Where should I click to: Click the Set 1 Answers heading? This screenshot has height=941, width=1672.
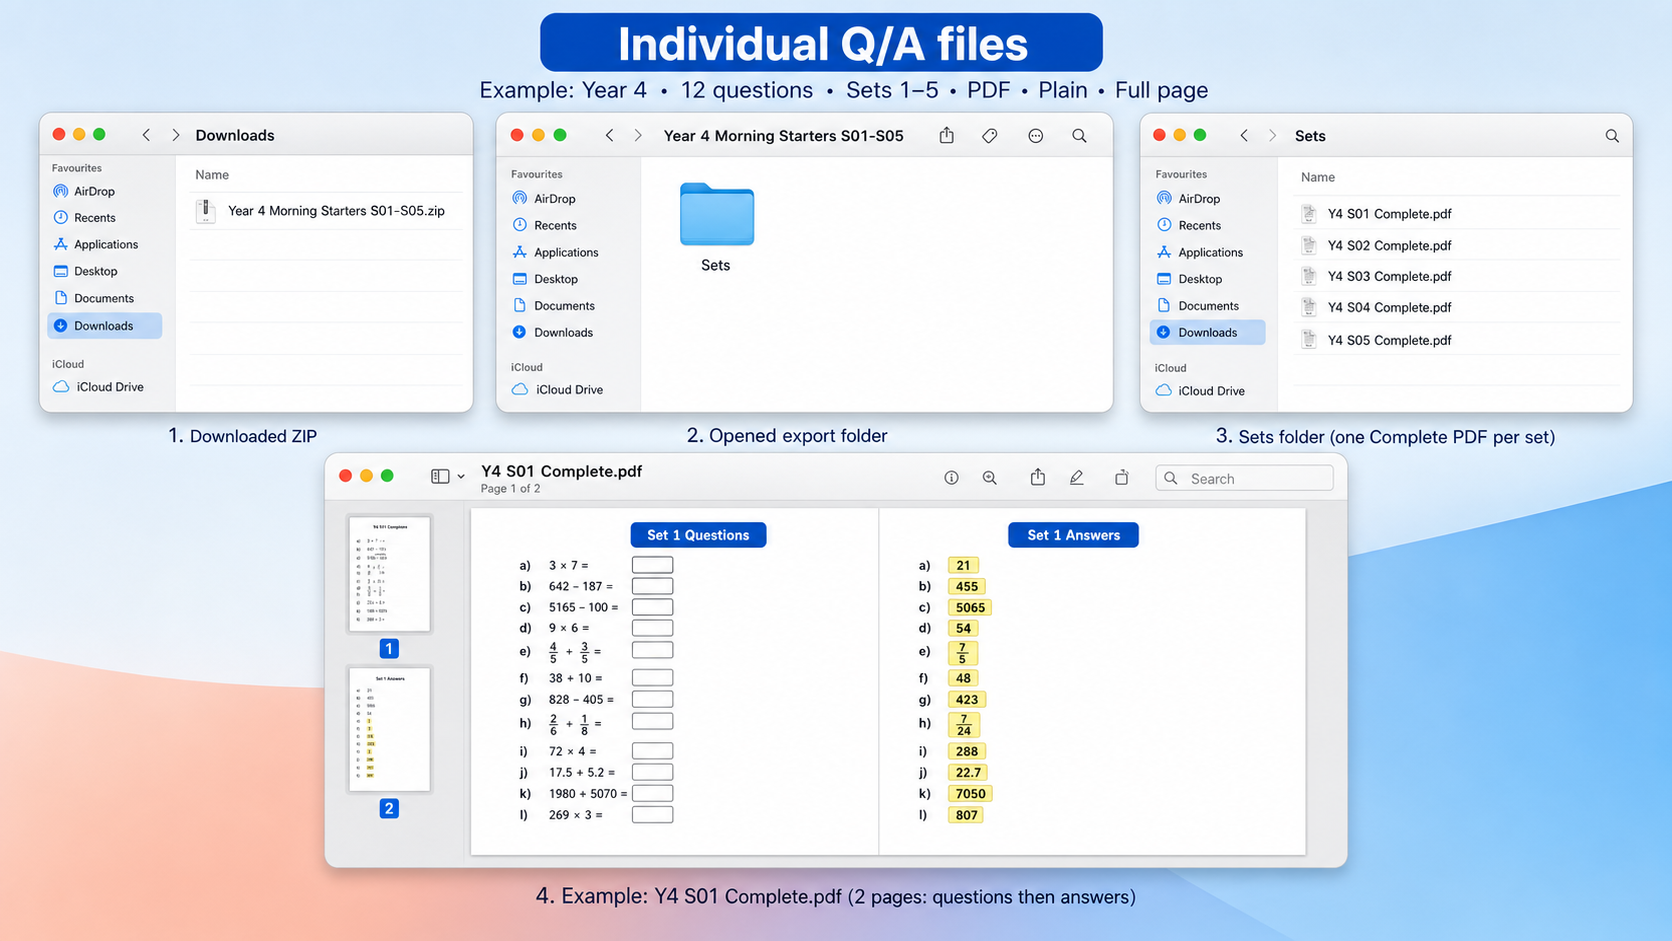point(1073,535)
